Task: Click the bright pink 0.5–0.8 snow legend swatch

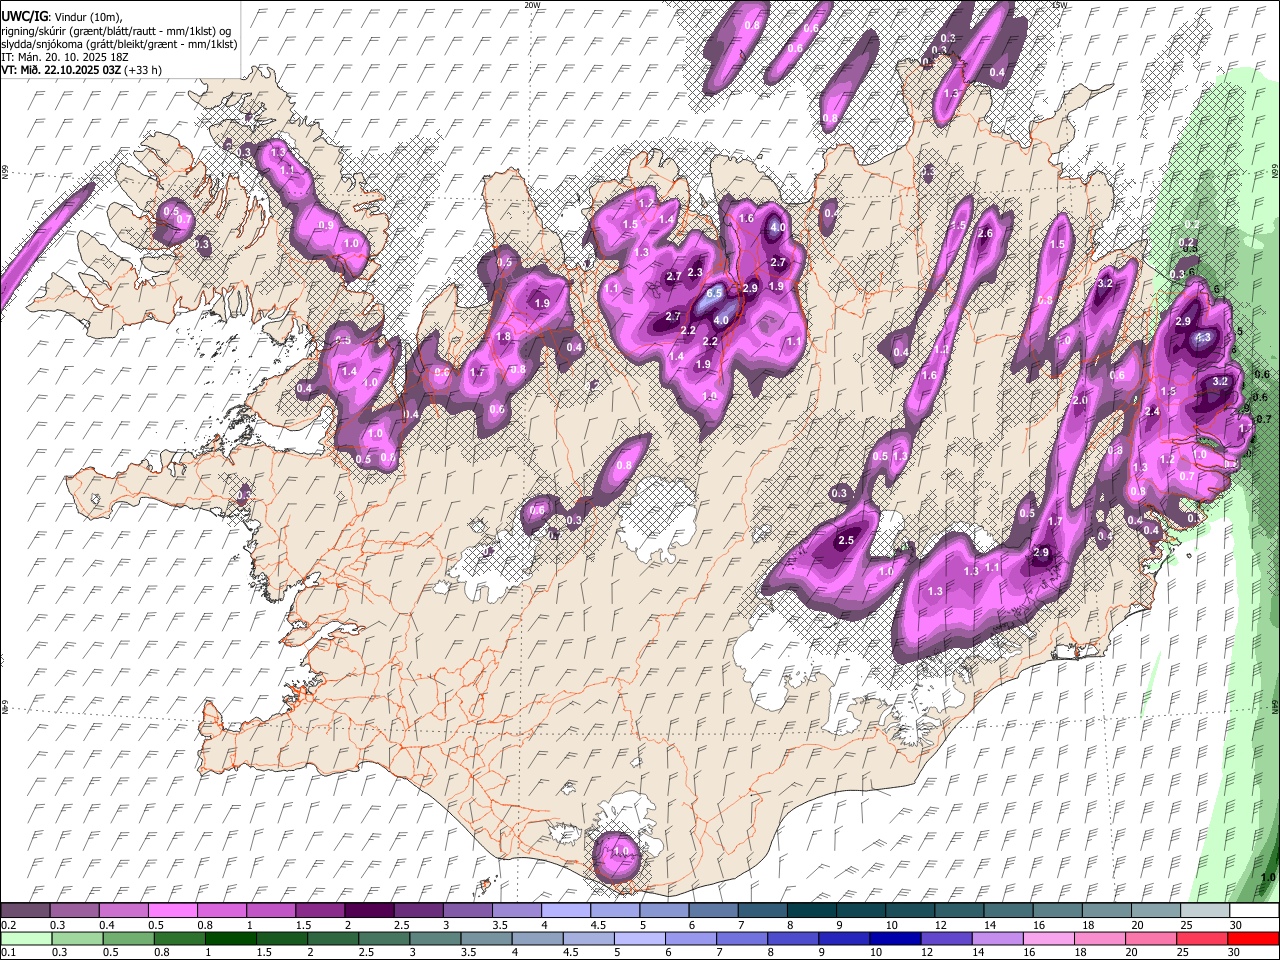Action: [172, 911]
